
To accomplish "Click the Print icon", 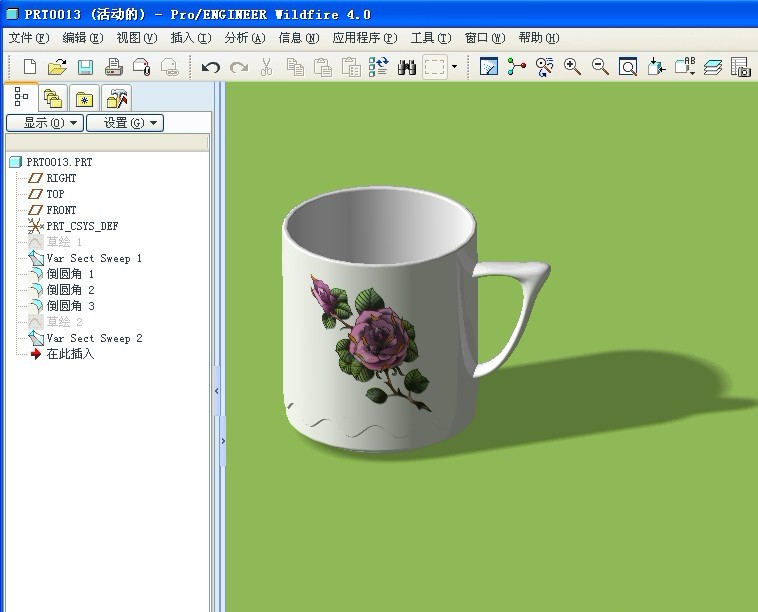I will point(114,67).
